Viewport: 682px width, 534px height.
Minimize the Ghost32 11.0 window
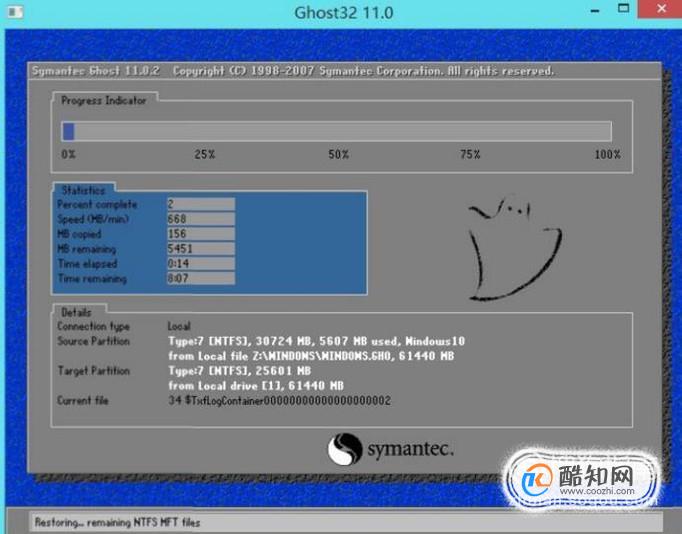pyautogui.click(x=595, y=10)
